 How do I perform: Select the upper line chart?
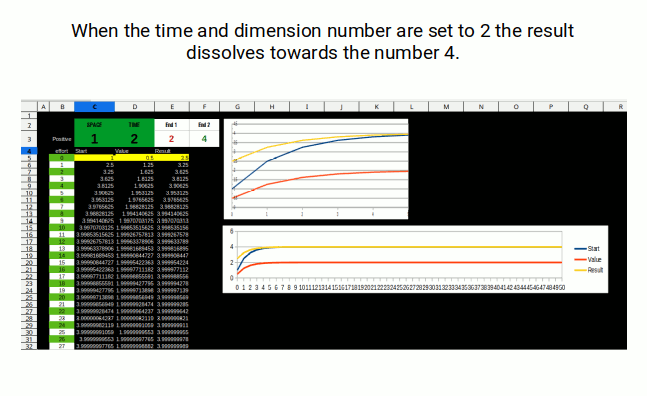316,169
